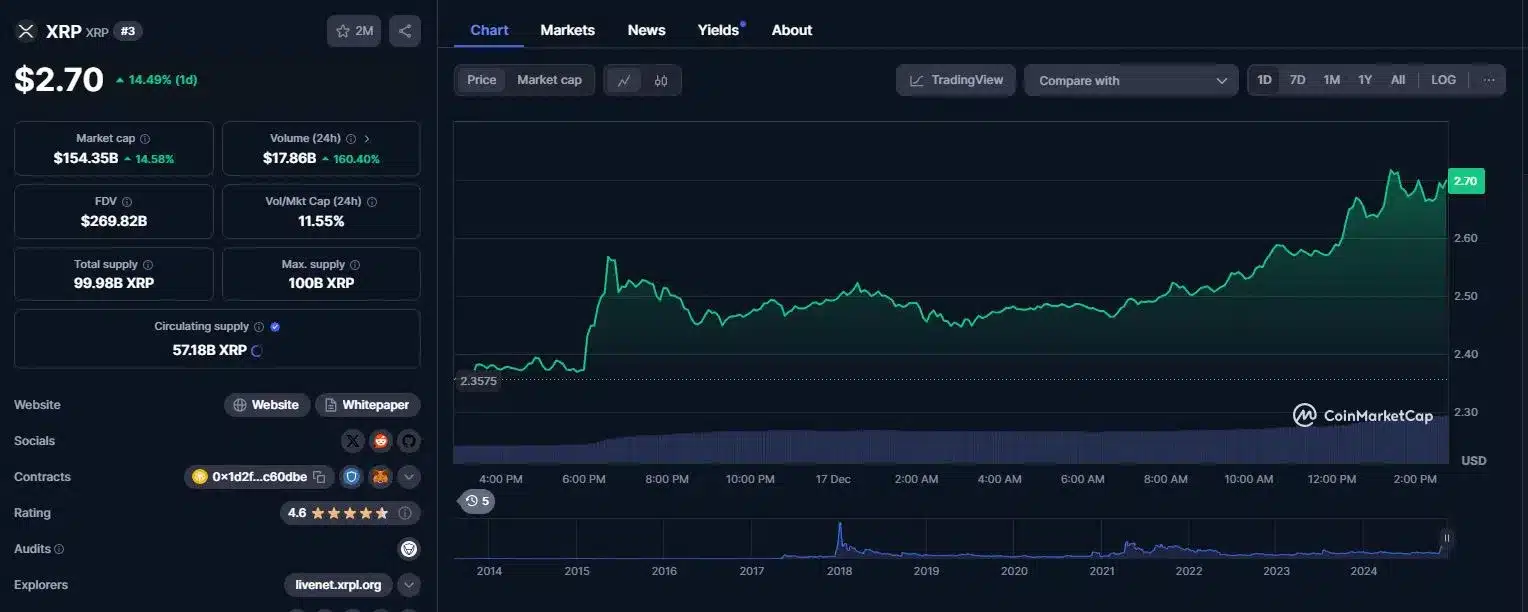Open the About tab

pos(792,30)
